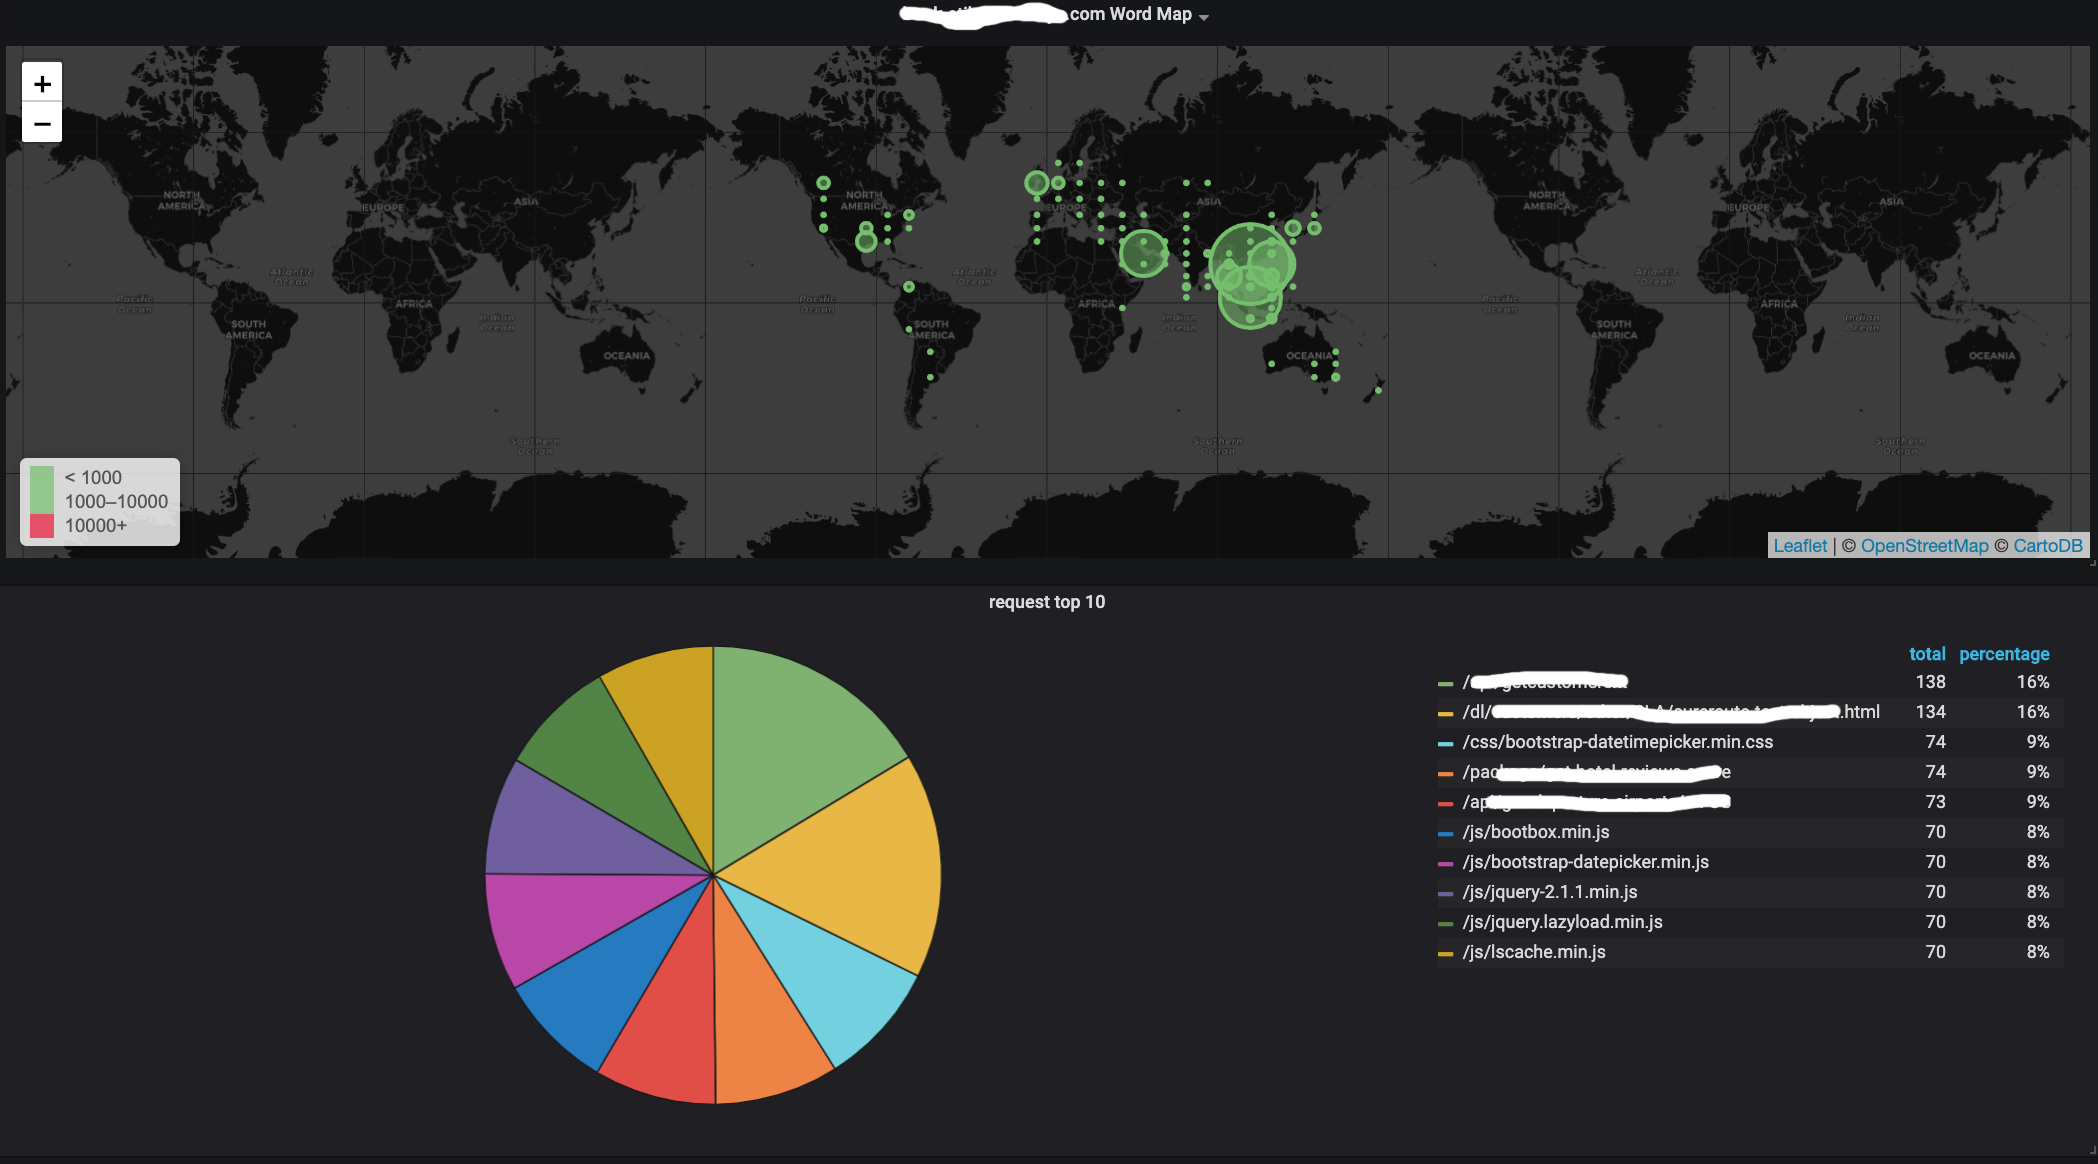Screen dimensions: 2098x1164
Task: Sort legend by total column
Action: click(x=1926, y=654)
